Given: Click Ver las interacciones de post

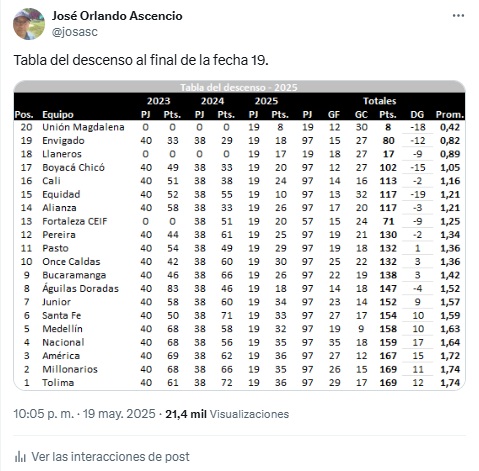Looking at the screenshot, I should 110,456.
